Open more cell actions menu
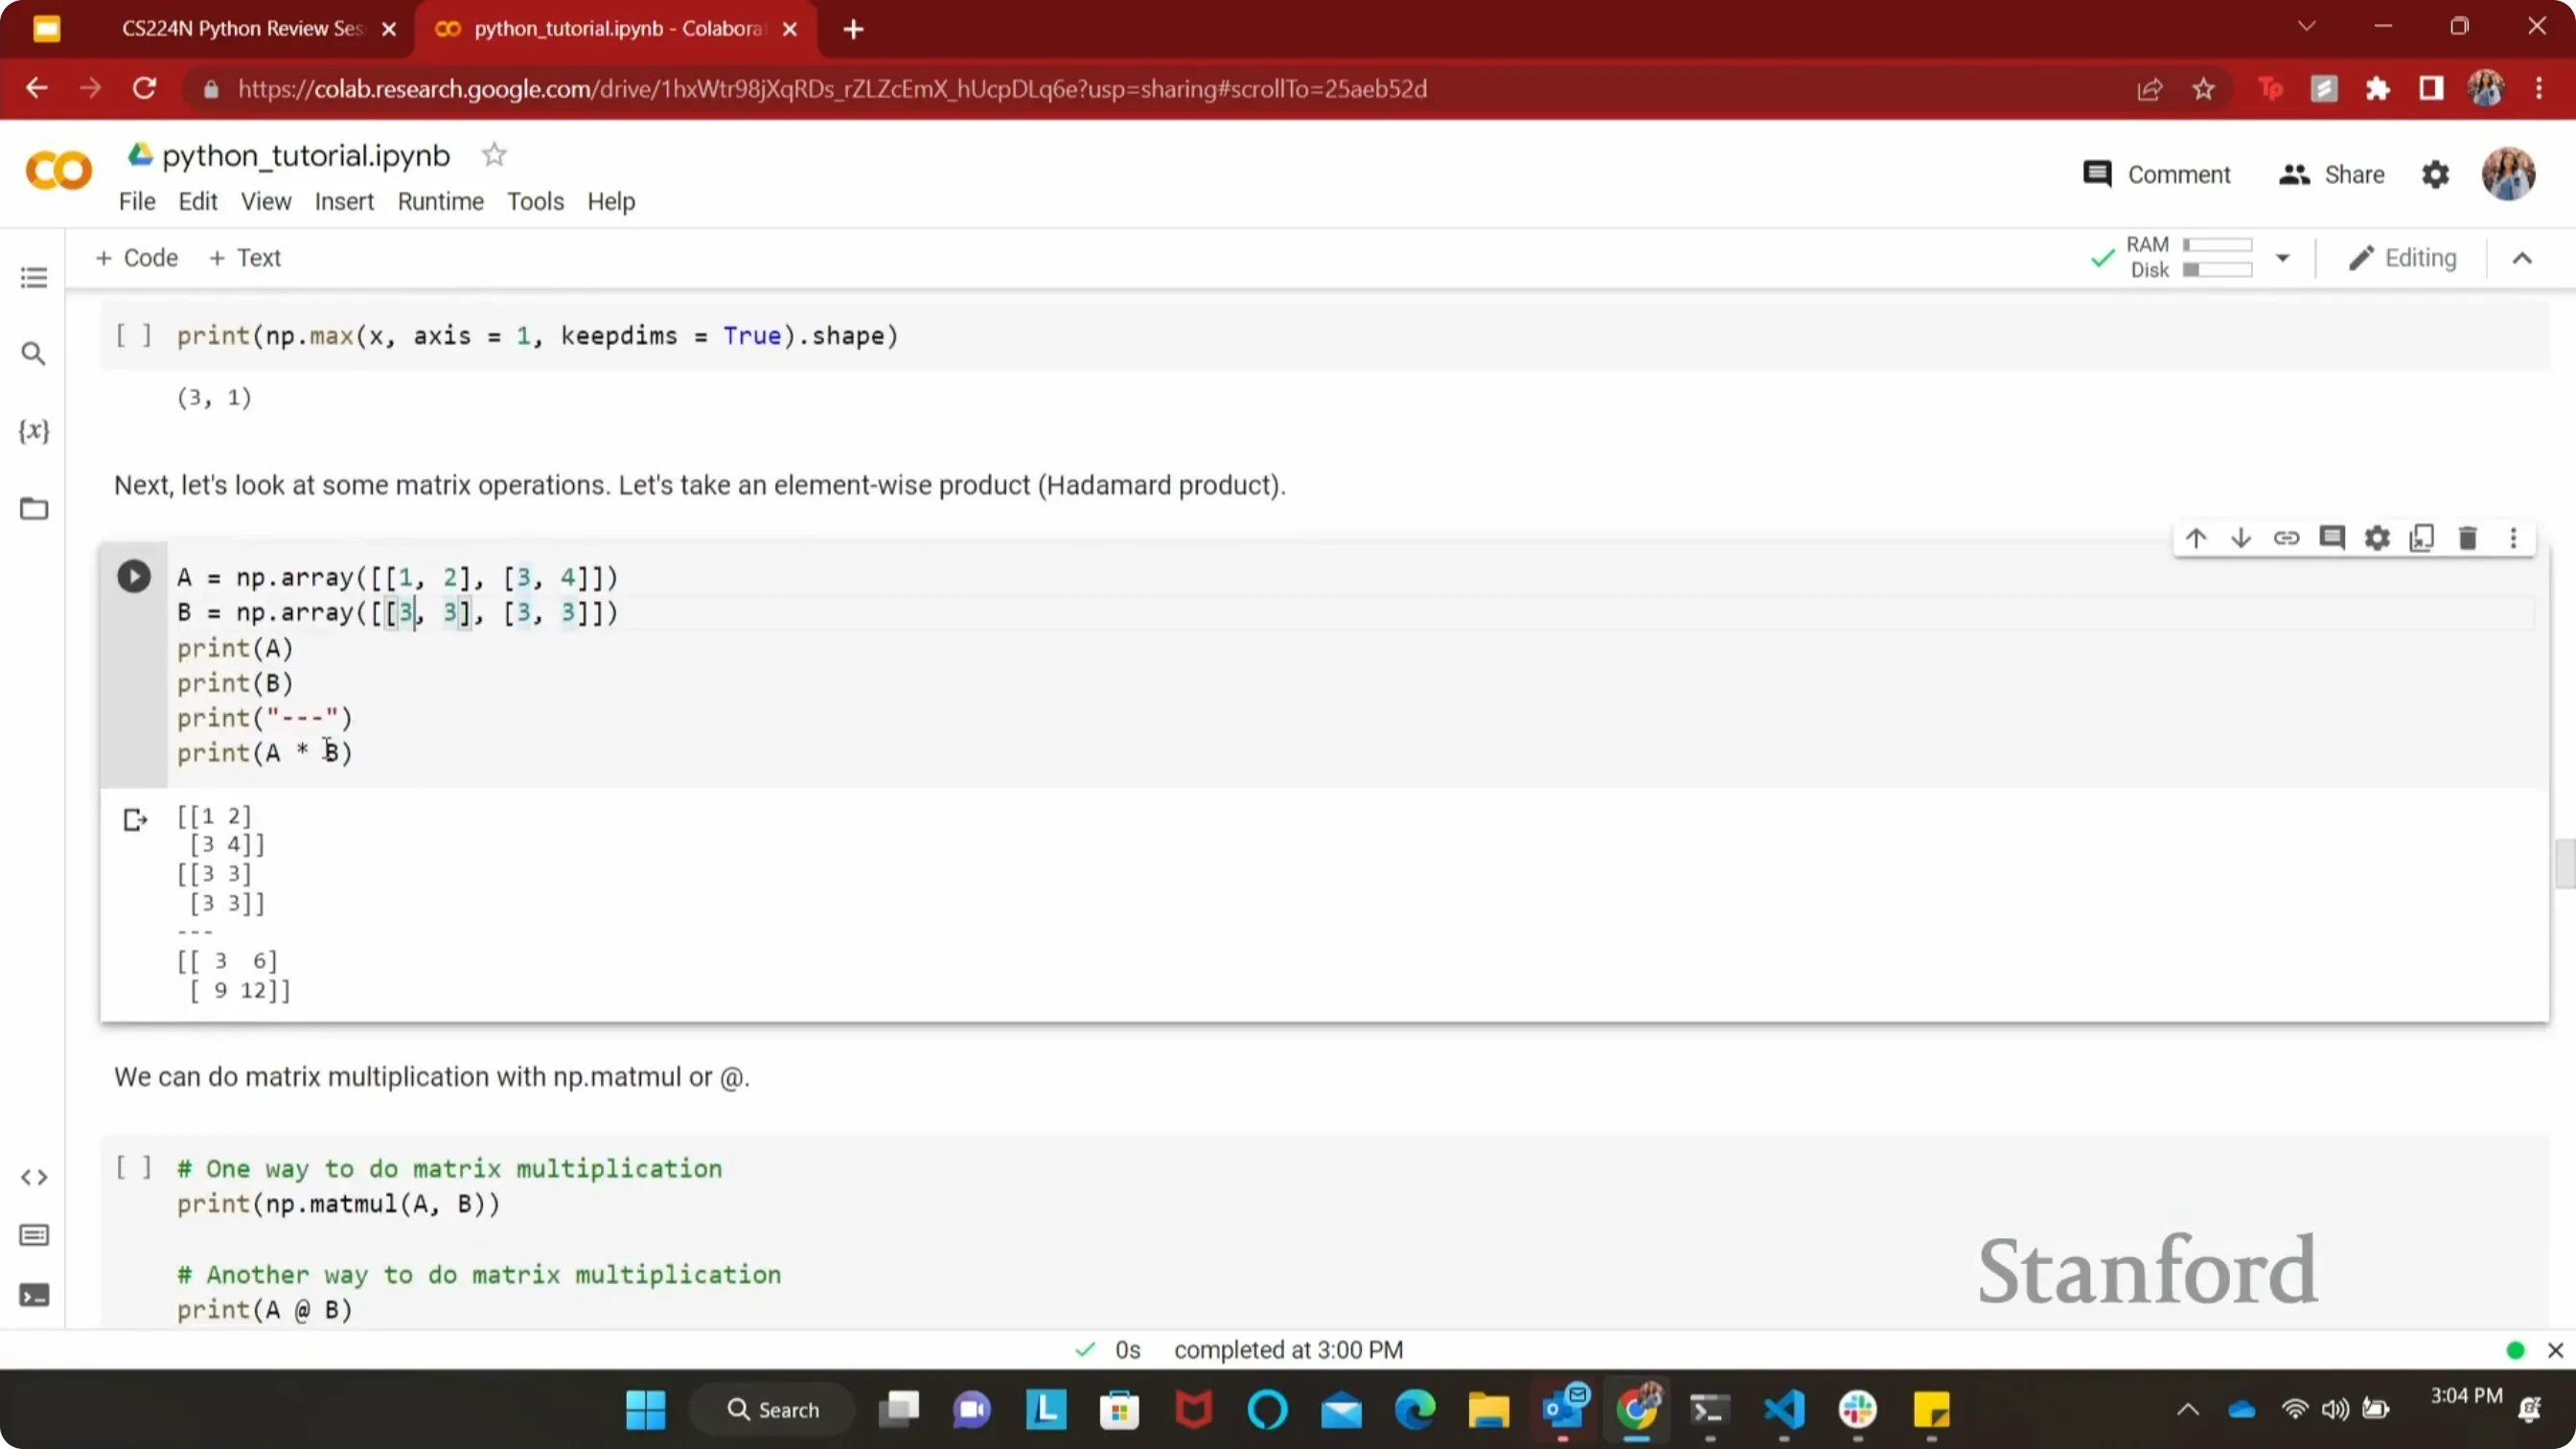Image resolution: width=2576 pixels, height=1449 pixels. pyautogui.click(x=2514, y=539)
